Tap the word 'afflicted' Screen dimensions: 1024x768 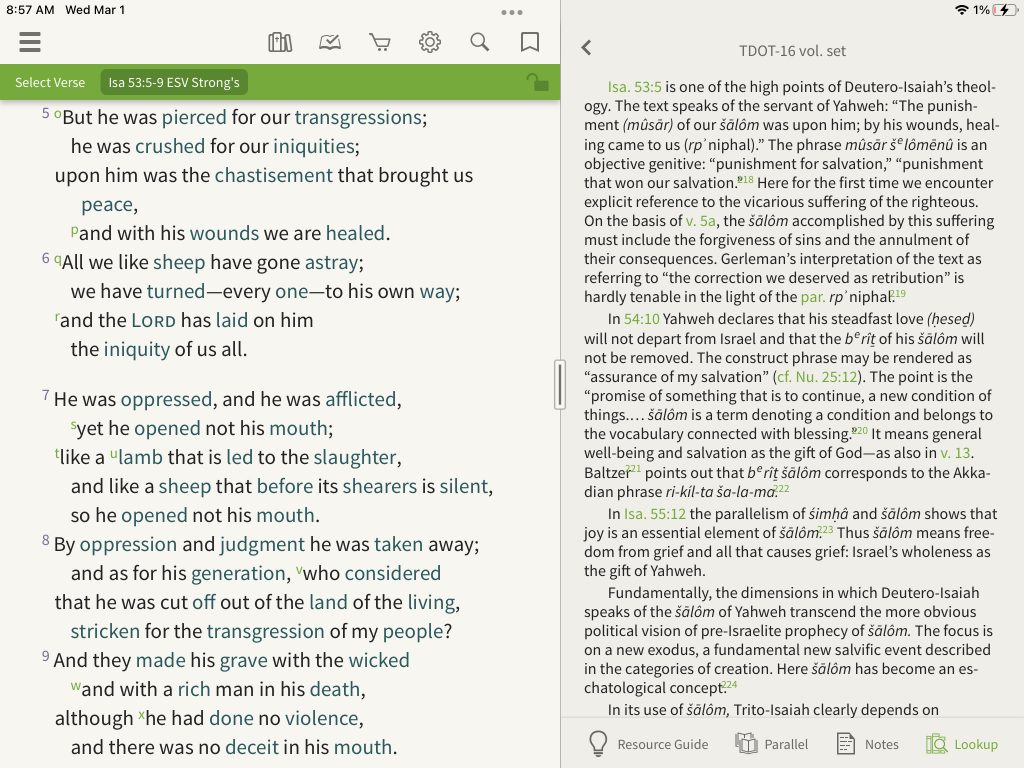(360, 399)
